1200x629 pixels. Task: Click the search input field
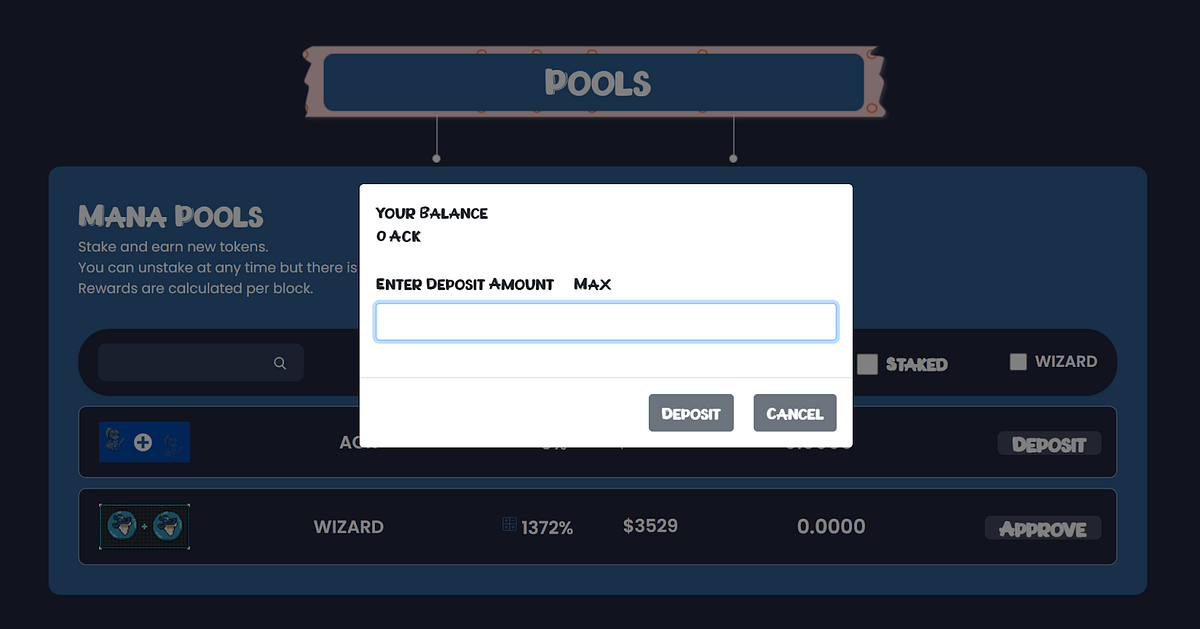(x=190, y=363)
